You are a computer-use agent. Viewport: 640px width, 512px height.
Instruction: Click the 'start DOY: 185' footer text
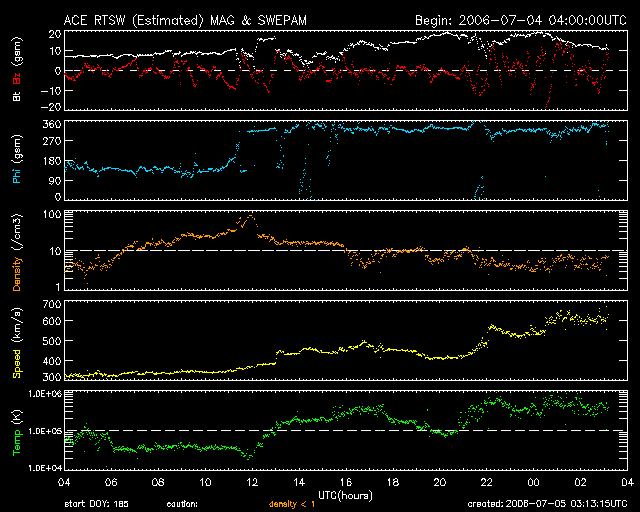[97, 504]
